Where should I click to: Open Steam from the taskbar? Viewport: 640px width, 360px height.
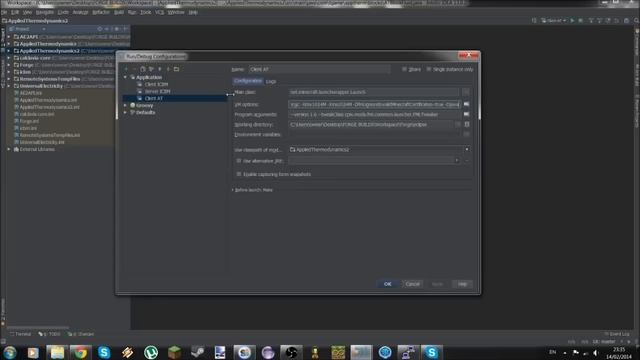coord(198,352)
